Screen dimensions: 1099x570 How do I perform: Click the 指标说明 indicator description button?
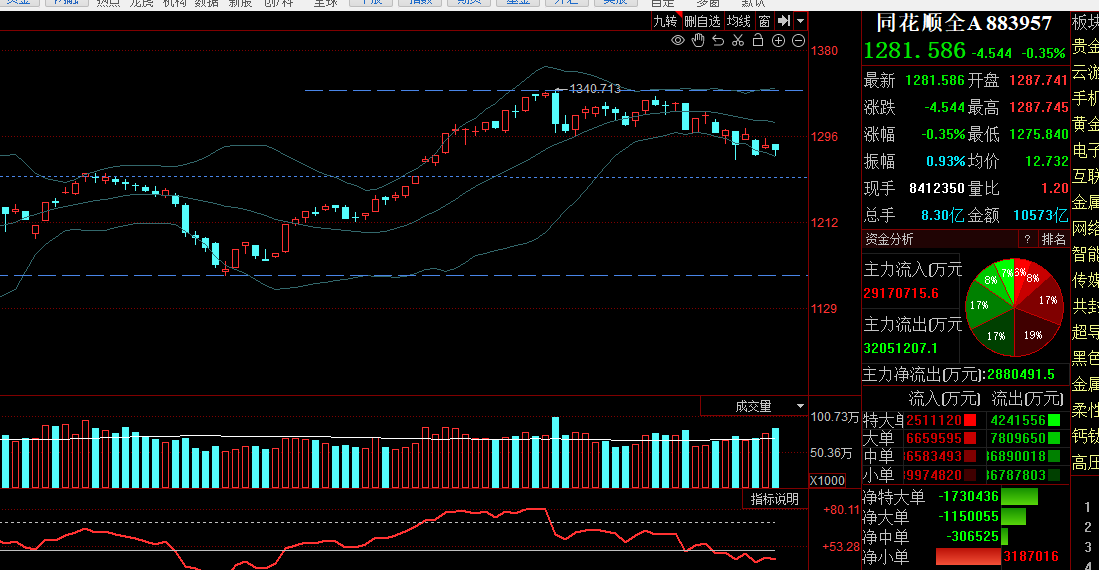pos(774,499)
